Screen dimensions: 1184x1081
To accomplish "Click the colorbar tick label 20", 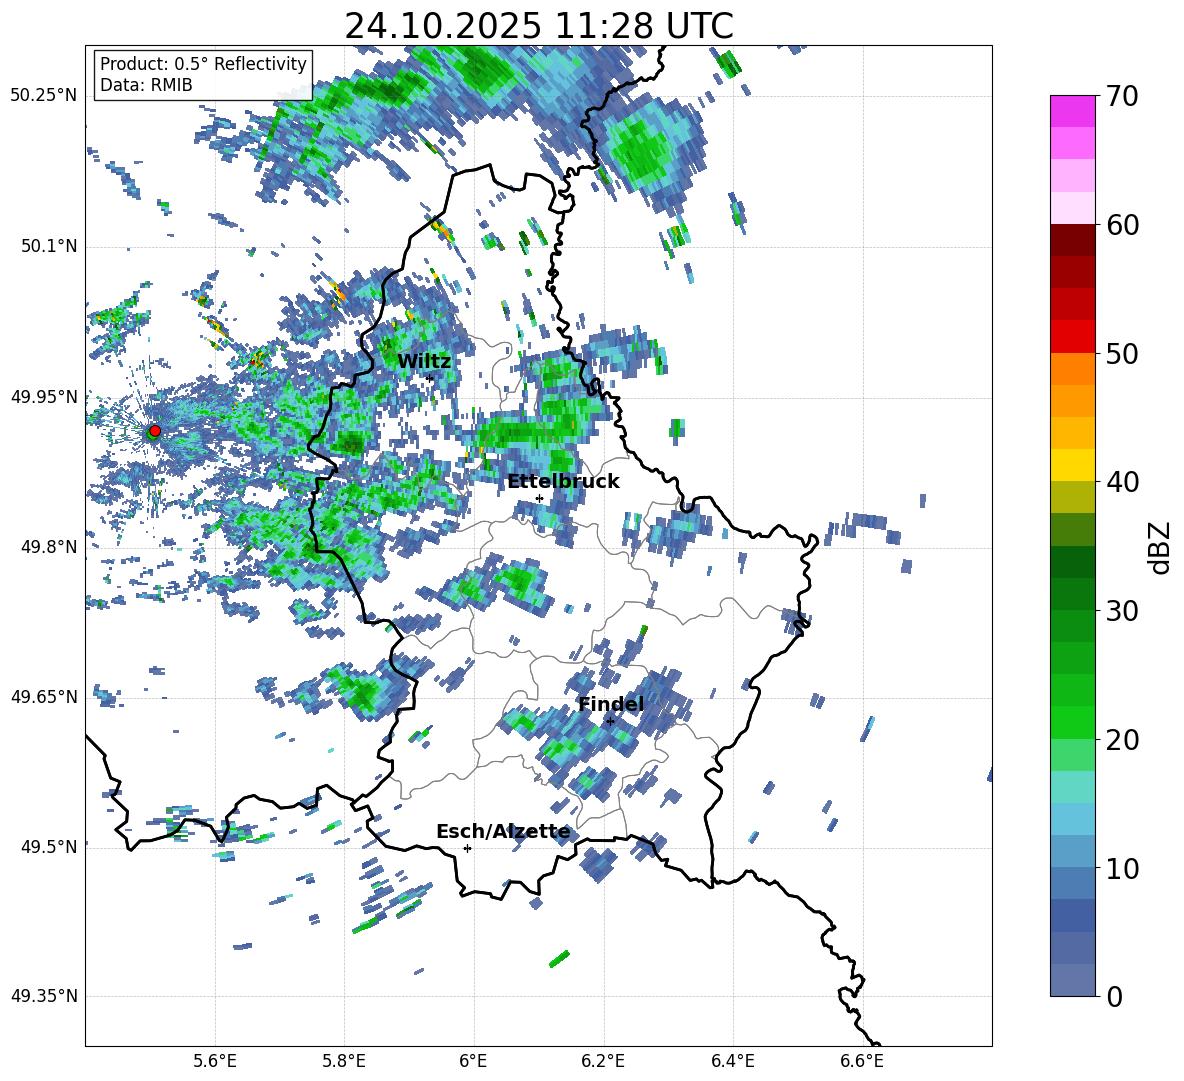I will (1121, 740).
